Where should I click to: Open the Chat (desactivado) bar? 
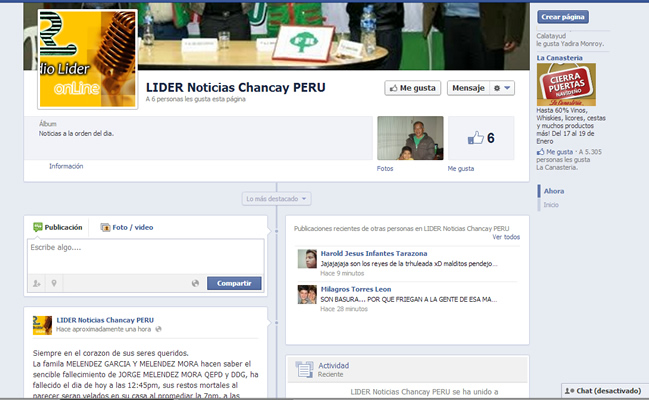point(605,390)
